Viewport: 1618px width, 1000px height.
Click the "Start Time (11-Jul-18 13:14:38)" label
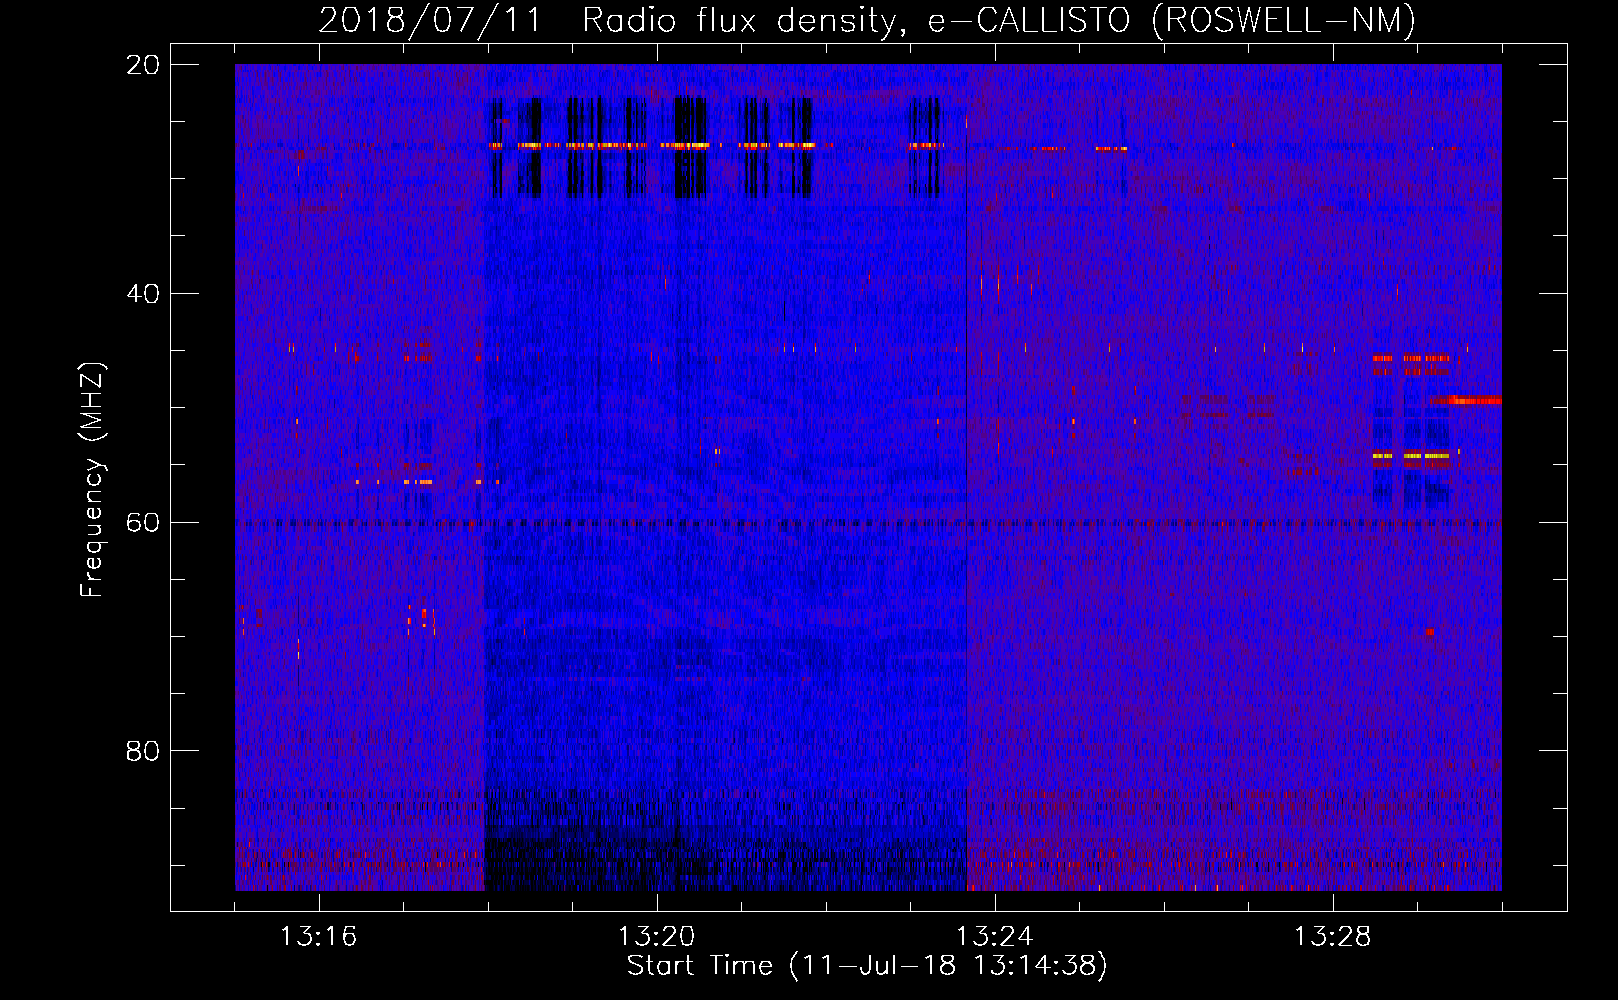click(867, 966)
